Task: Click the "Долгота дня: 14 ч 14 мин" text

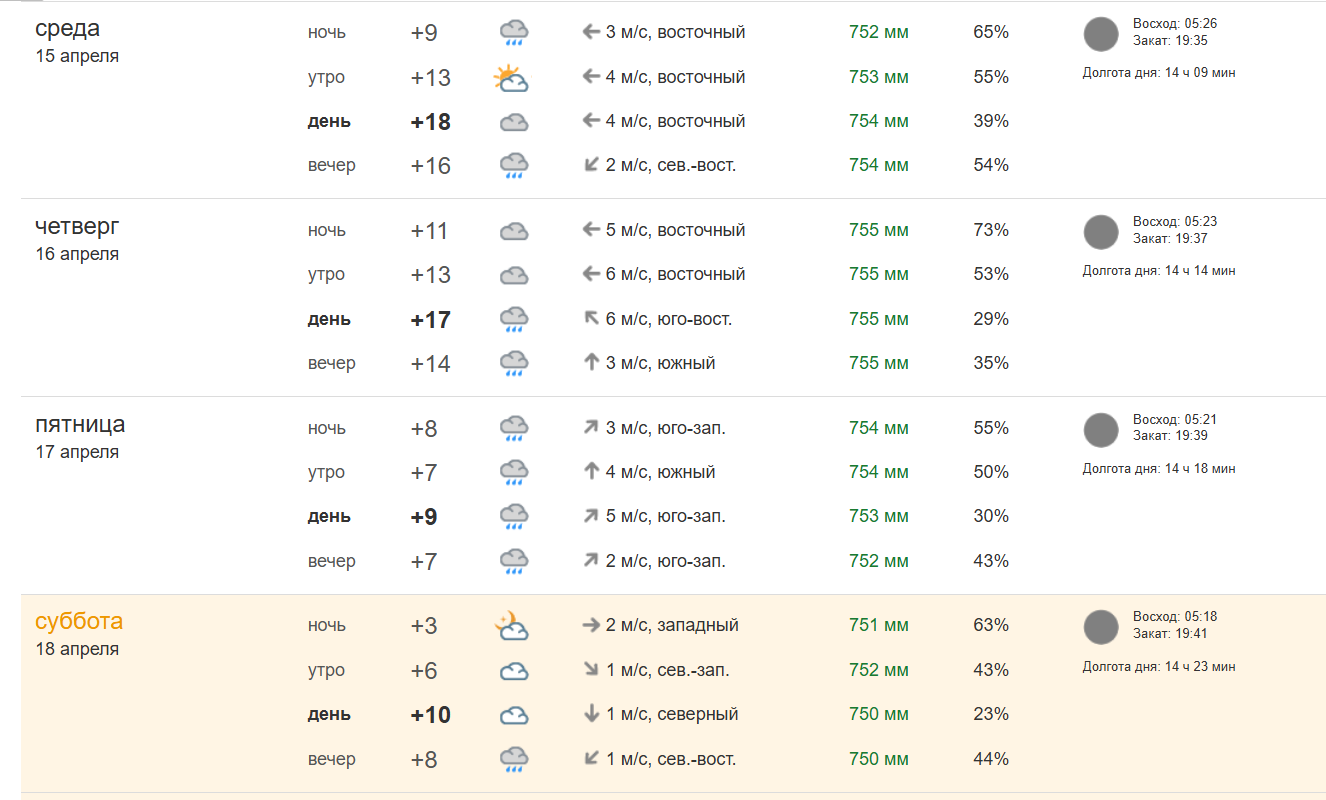Action: [x=1159, y=271]
